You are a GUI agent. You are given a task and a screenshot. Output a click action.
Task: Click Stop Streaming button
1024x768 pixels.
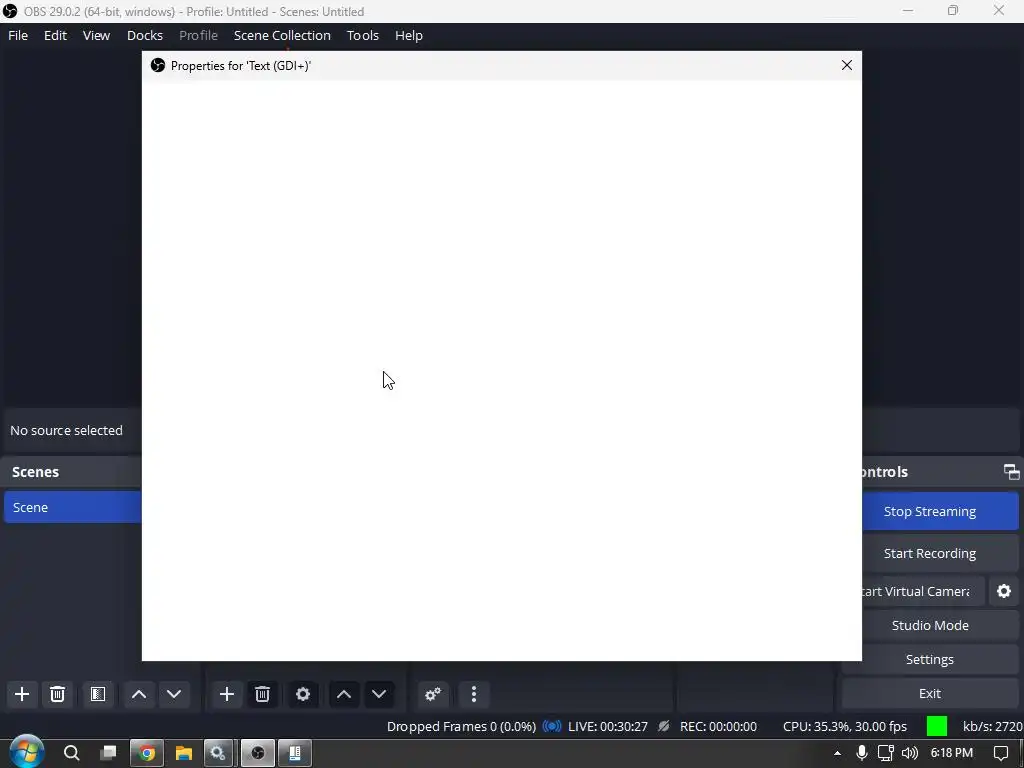(940, 511)
